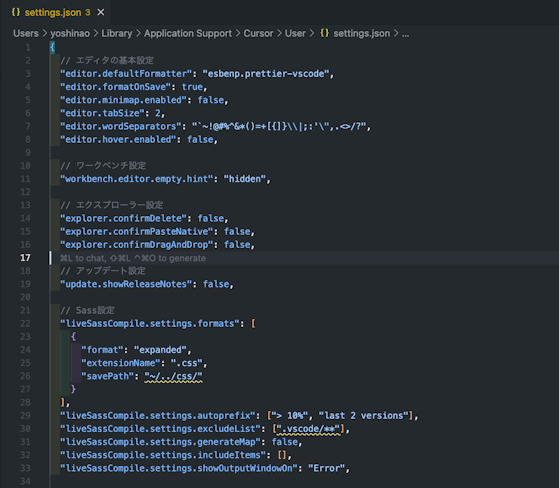Viewport: 559px width, 488px height.
Task: Click settings.json file name in breadcrumb
Action: point(361,34)
